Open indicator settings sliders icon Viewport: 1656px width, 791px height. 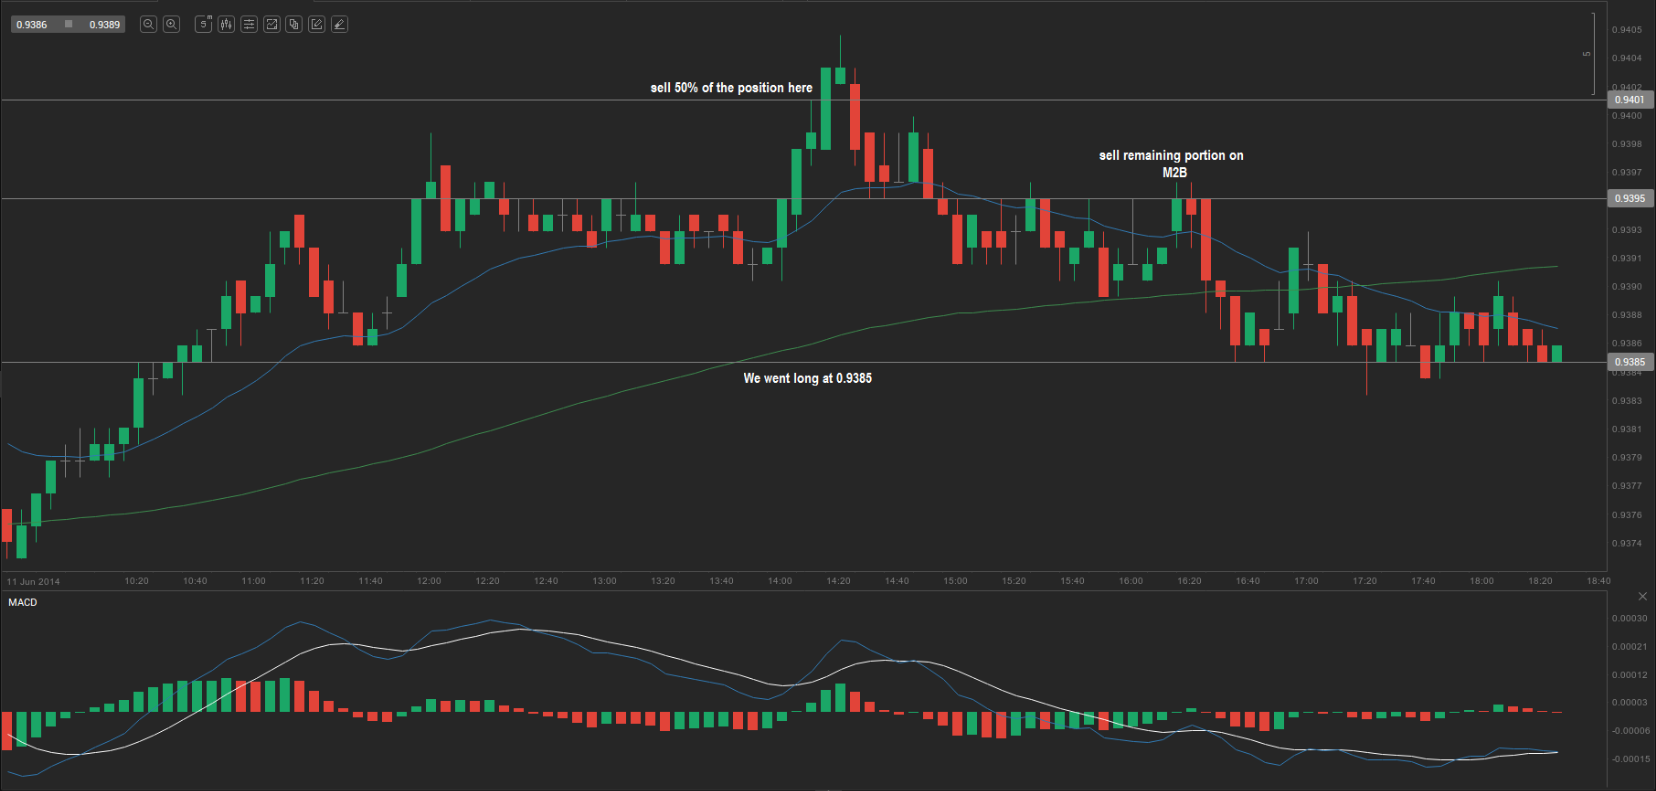point(249,24)
